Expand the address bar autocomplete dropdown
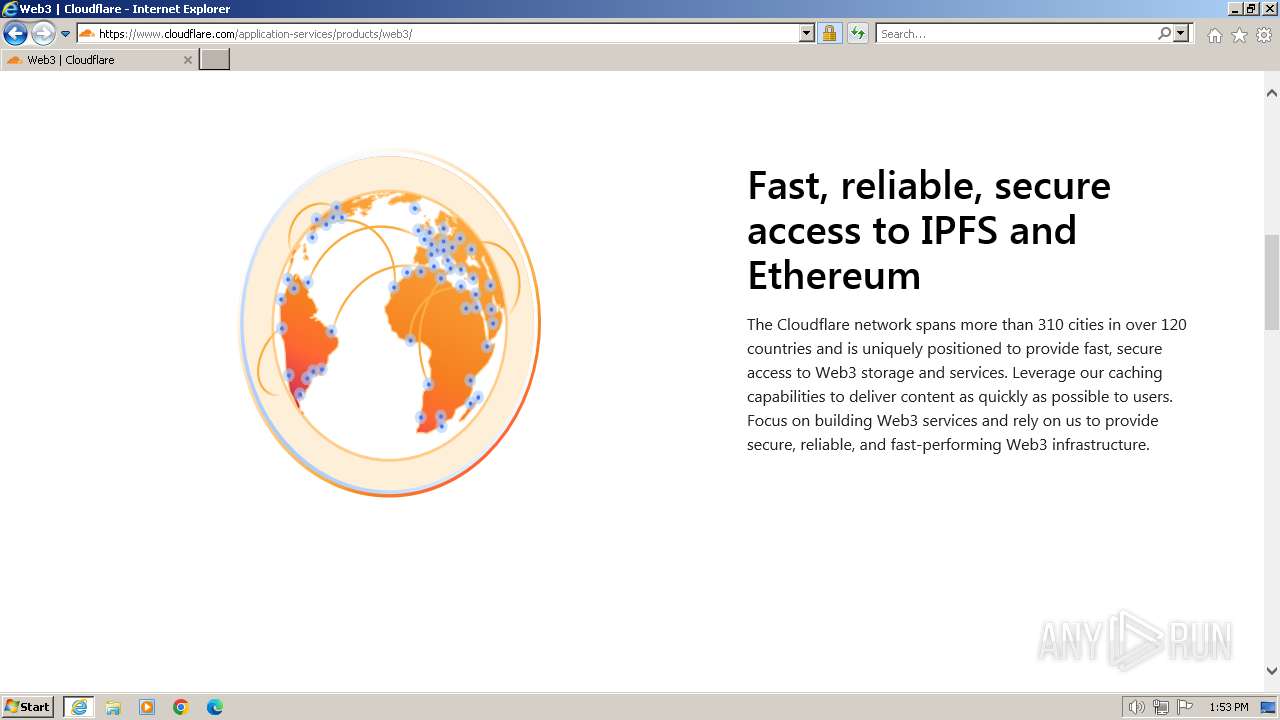 (807, 33)
